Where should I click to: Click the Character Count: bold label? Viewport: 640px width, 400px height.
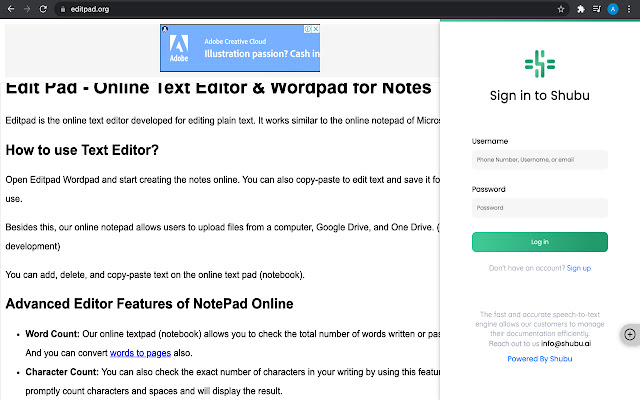(x=62, y=372)
